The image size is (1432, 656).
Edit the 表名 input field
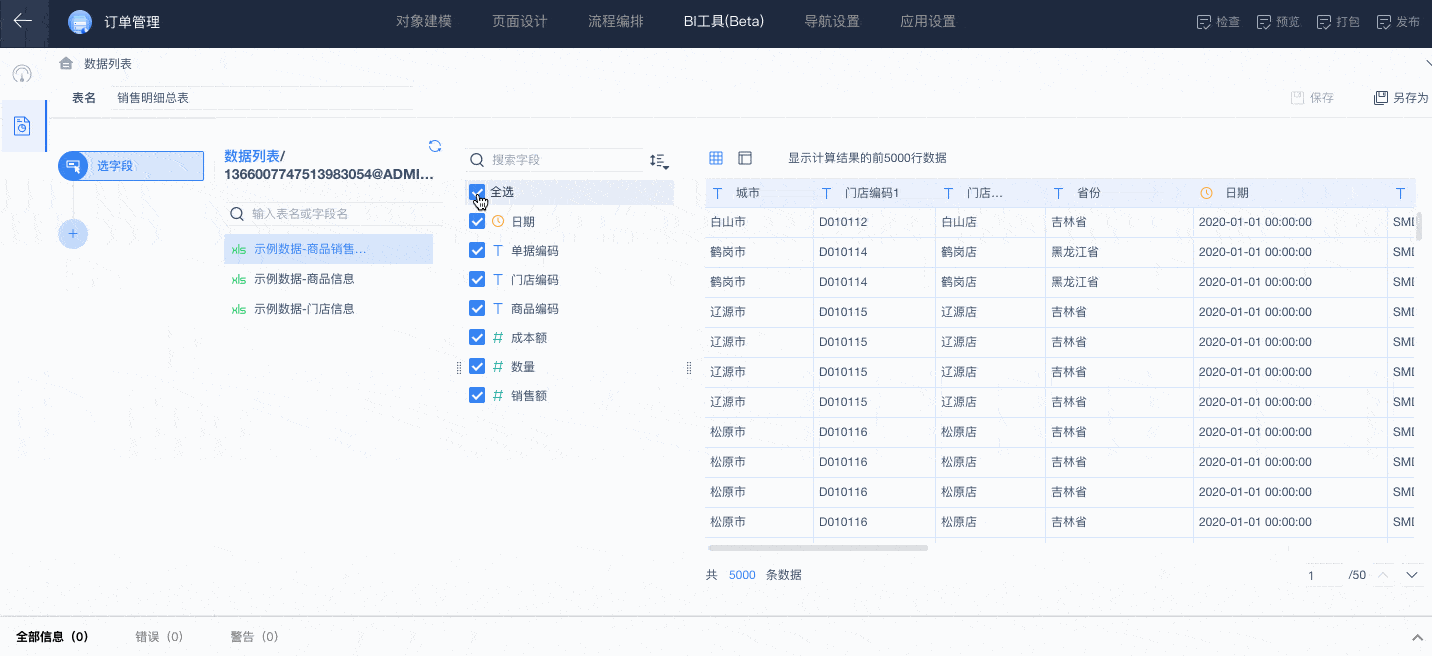click(262, 98)
